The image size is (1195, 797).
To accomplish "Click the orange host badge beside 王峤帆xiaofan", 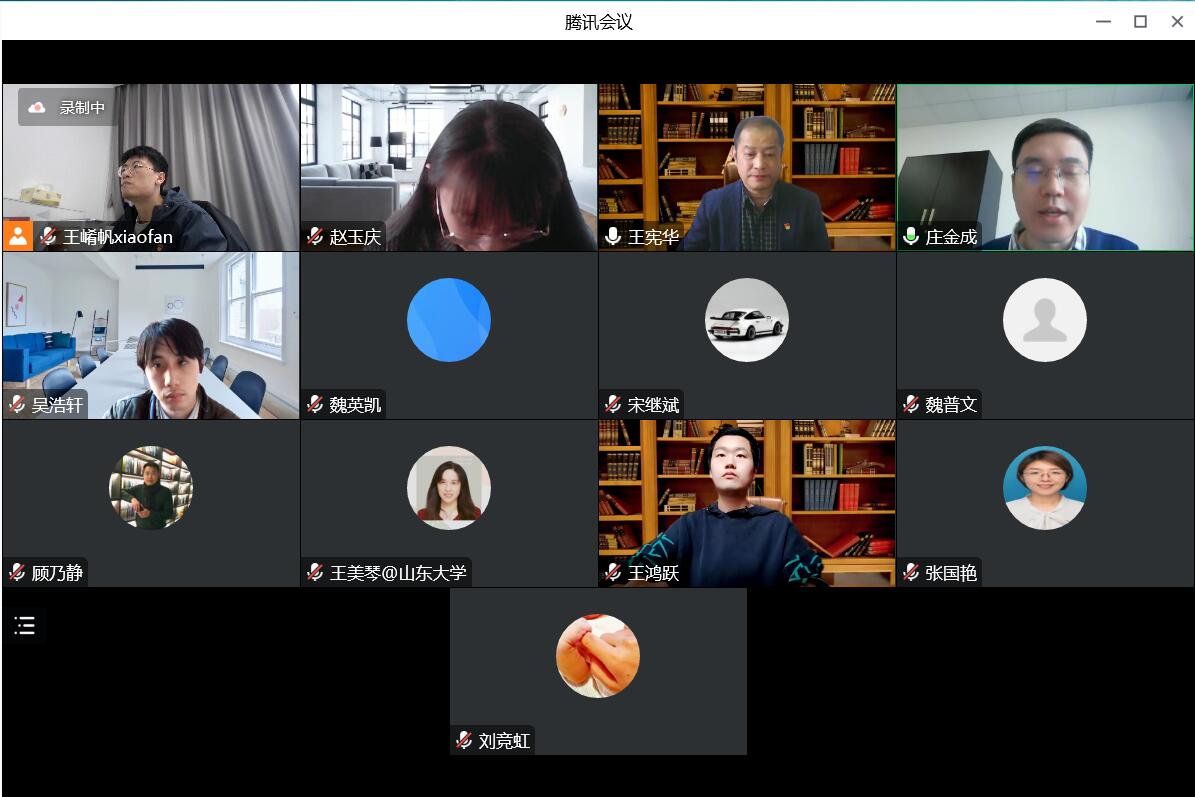I will tap(18, 236).
